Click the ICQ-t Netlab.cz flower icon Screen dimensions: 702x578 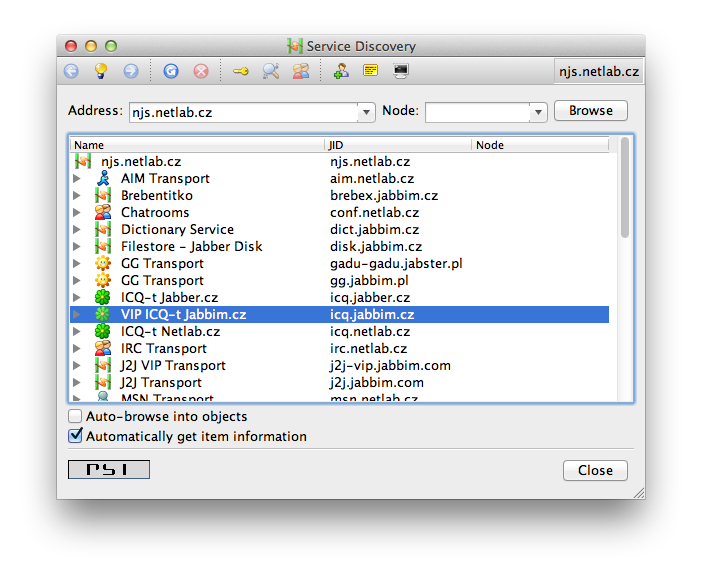(103, 331)
